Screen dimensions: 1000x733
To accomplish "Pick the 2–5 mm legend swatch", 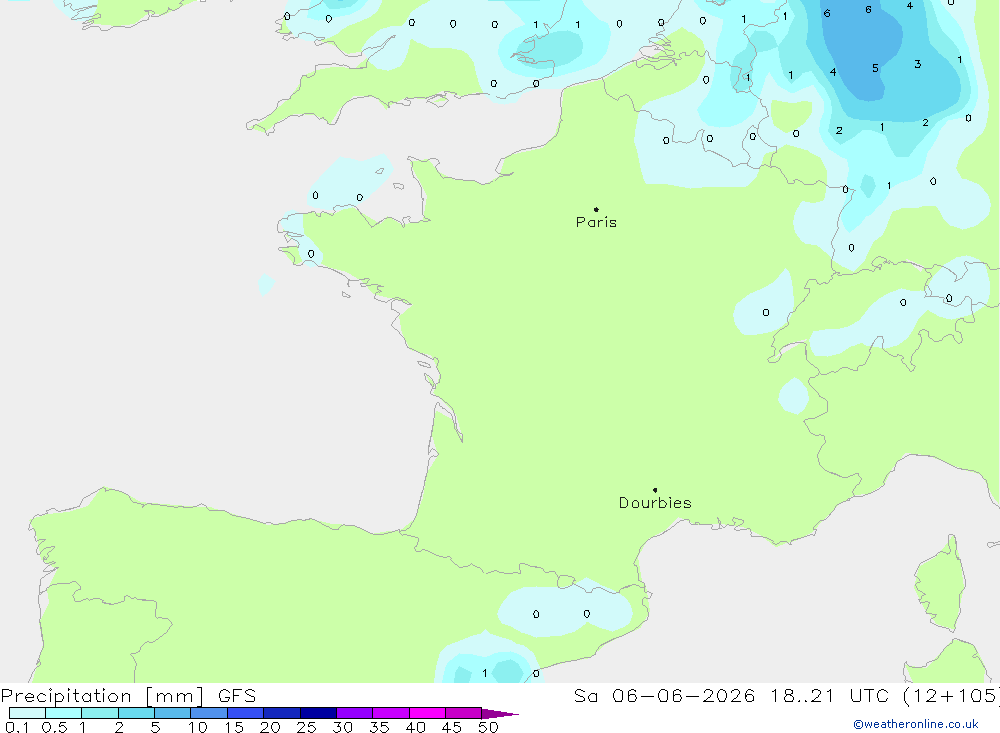I will point(136,713).
